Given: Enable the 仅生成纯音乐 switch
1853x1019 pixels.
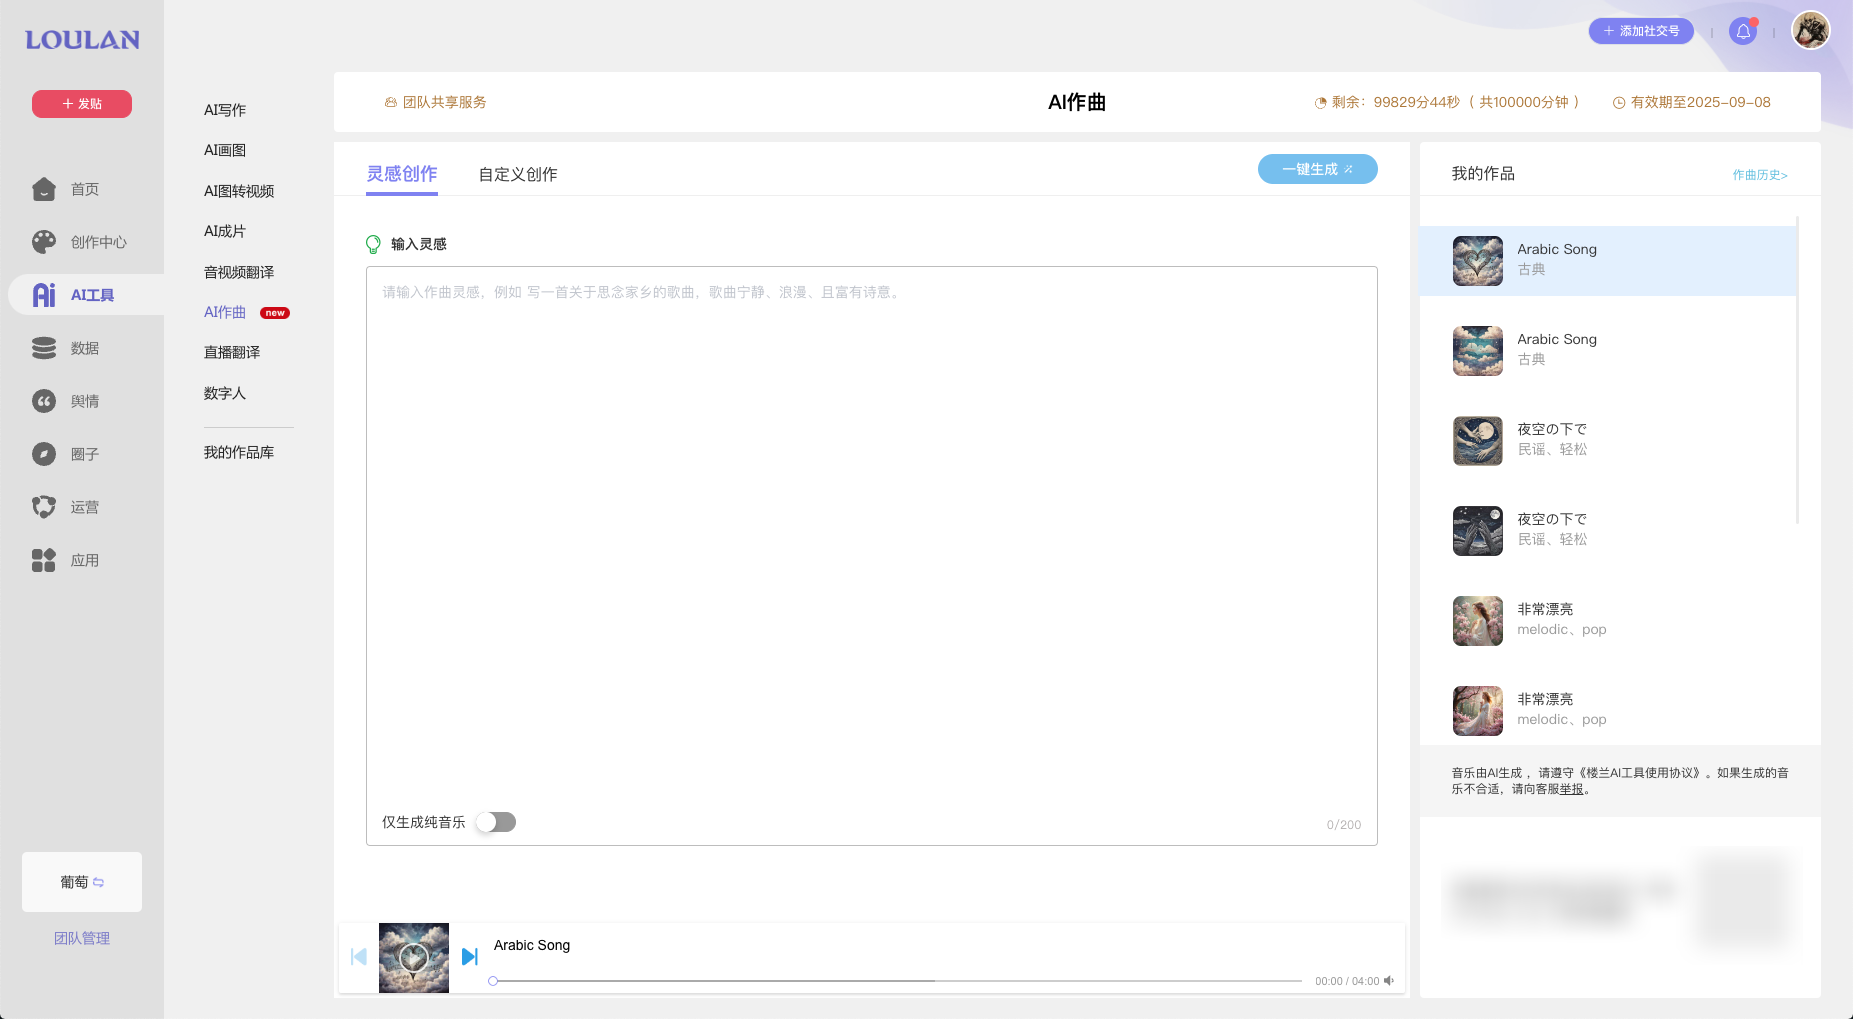Looking at the screenshot, I should [x=495, y=821].
